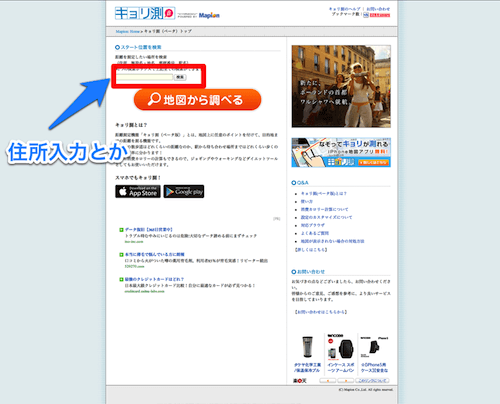Screen dimensions: 500x404
Task: Click the tumbler product thumbnail
Action: pyautogui.click(x=307, y=347)
